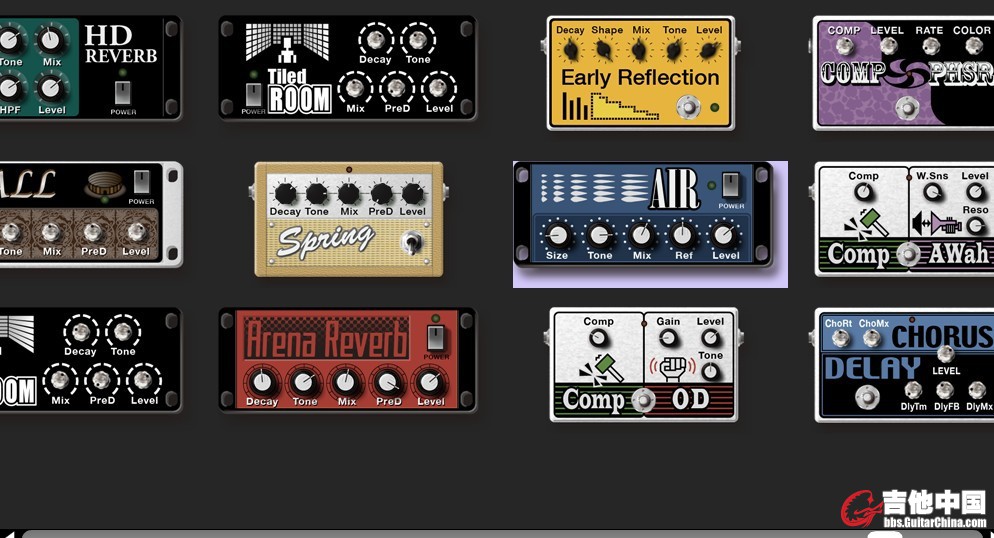The image size is (994, 538).
Task: Select the Shape knob on Early Reflection
Action: click(x=606, y=47)
